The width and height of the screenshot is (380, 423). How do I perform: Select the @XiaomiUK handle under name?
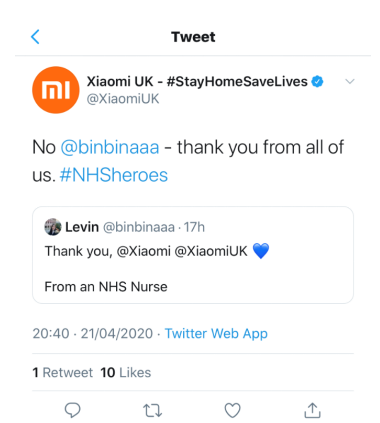[x=123, y=99]
